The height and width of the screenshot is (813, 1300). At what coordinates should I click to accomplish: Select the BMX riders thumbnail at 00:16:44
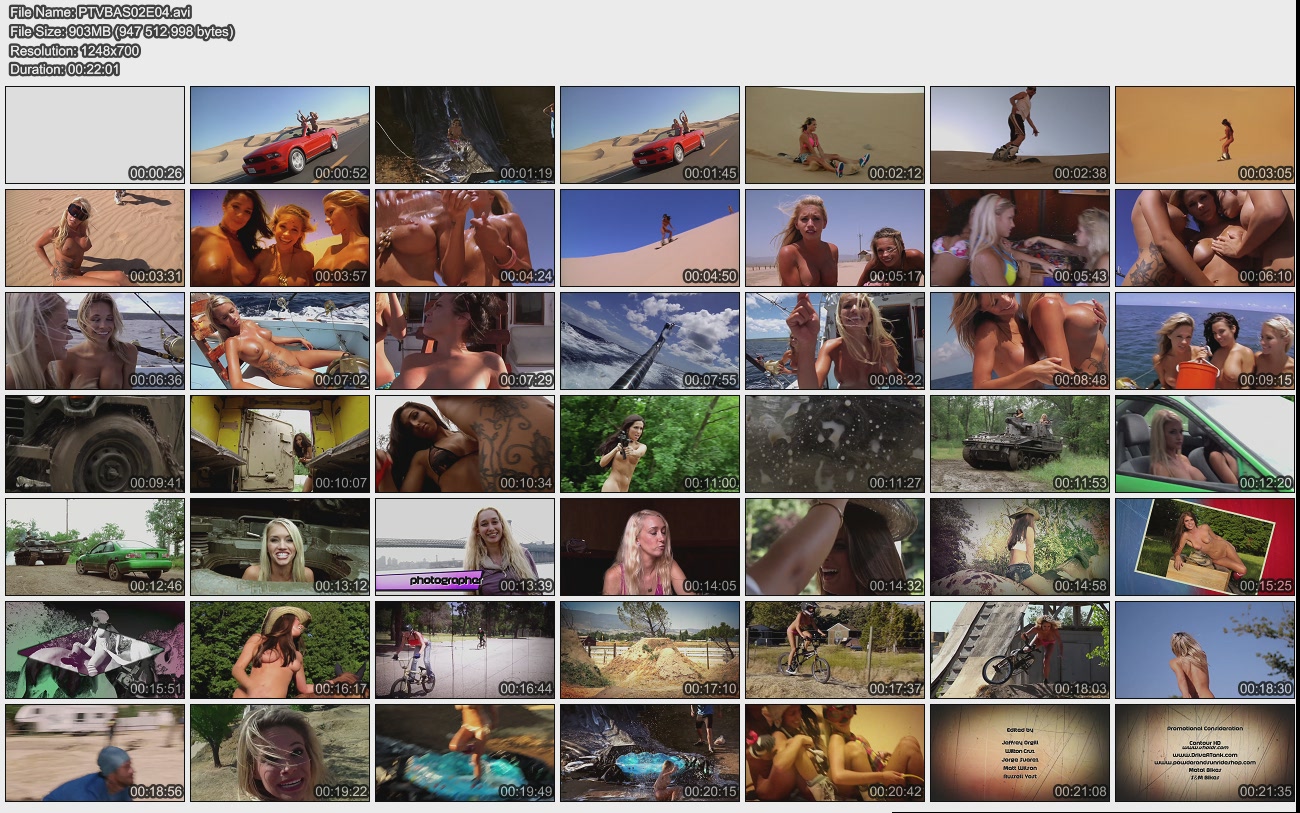click(465, 650)
